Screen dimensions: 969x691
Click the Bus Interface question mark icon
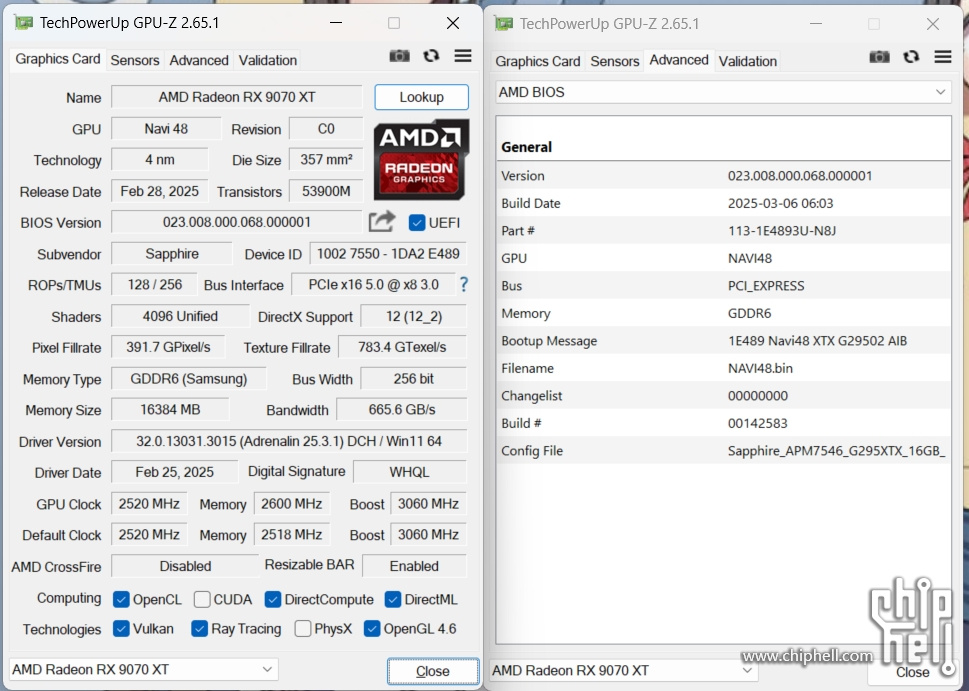463,284
